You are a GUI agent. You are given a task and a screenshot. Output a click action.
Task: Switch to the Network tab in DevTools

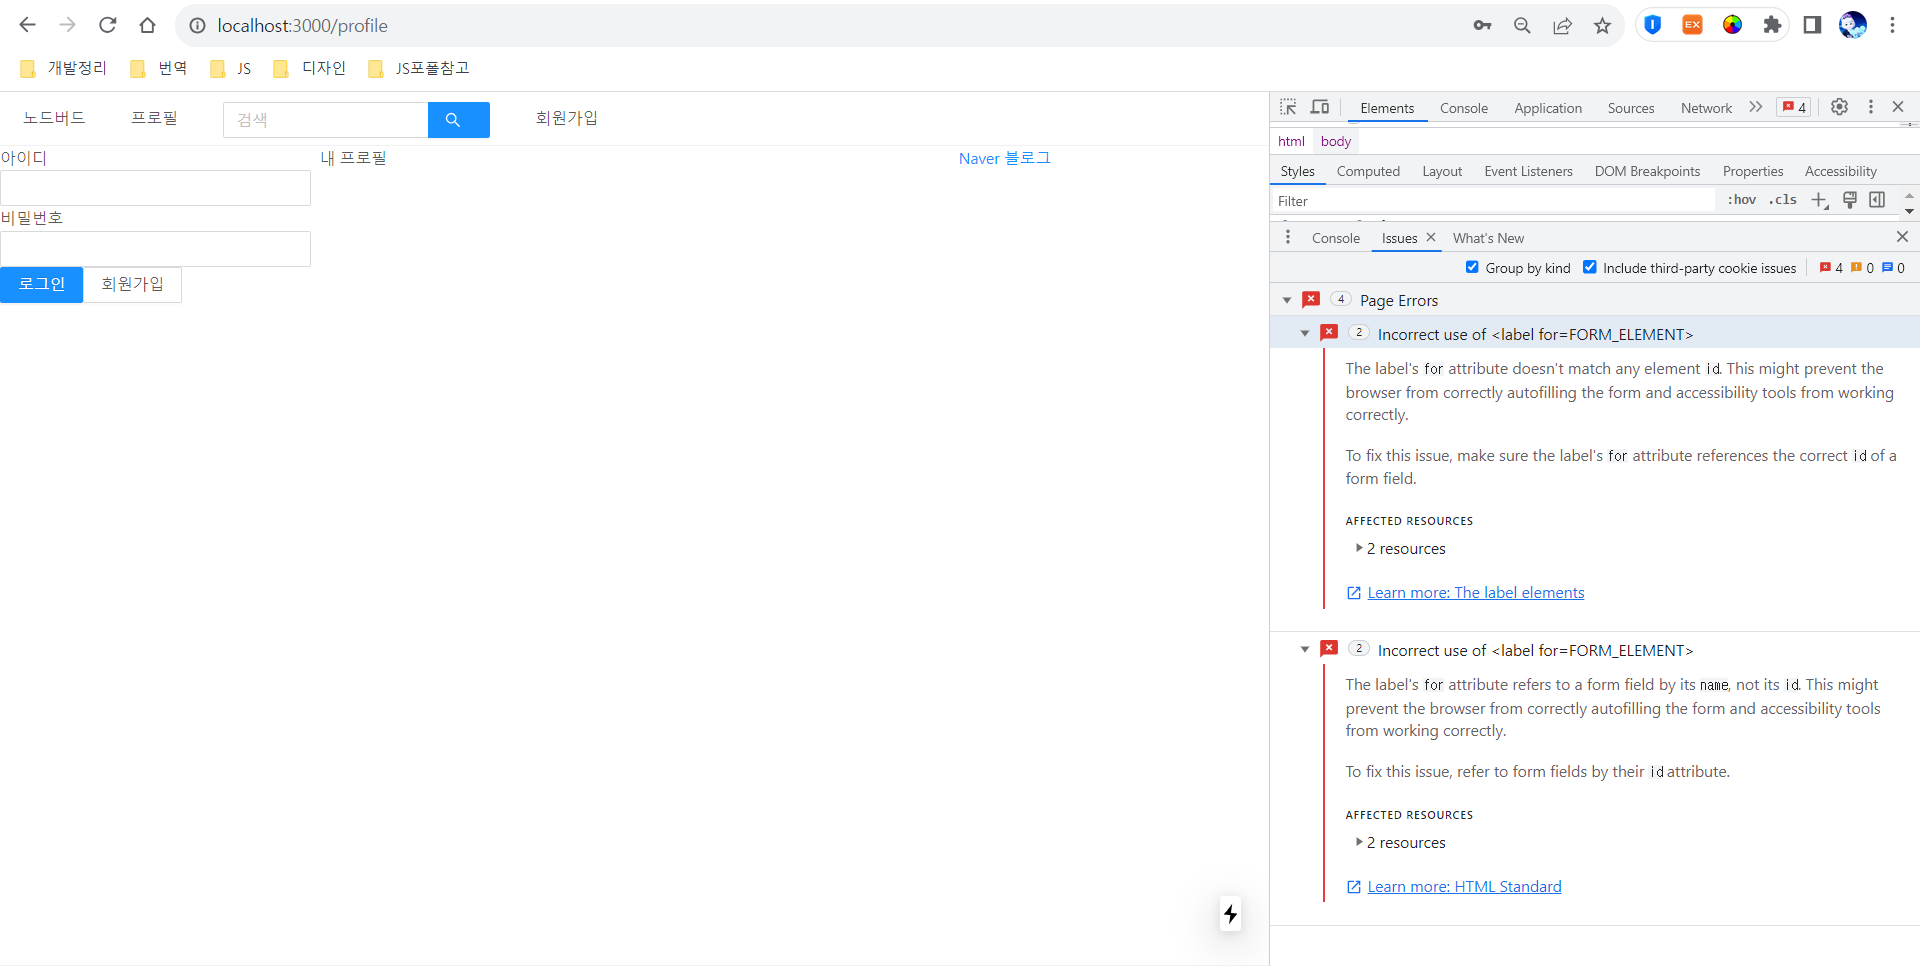(x=1706, y=108)
